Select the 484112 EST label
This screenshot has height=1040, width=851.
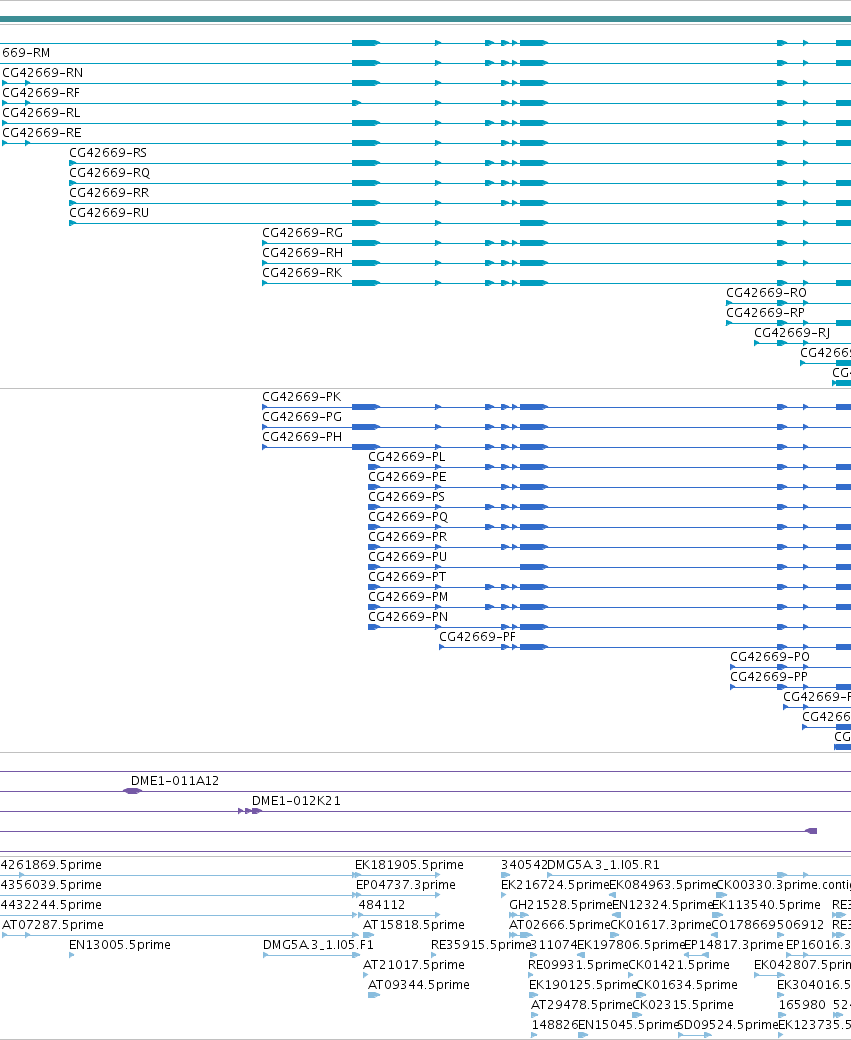(x=381, y=905)
